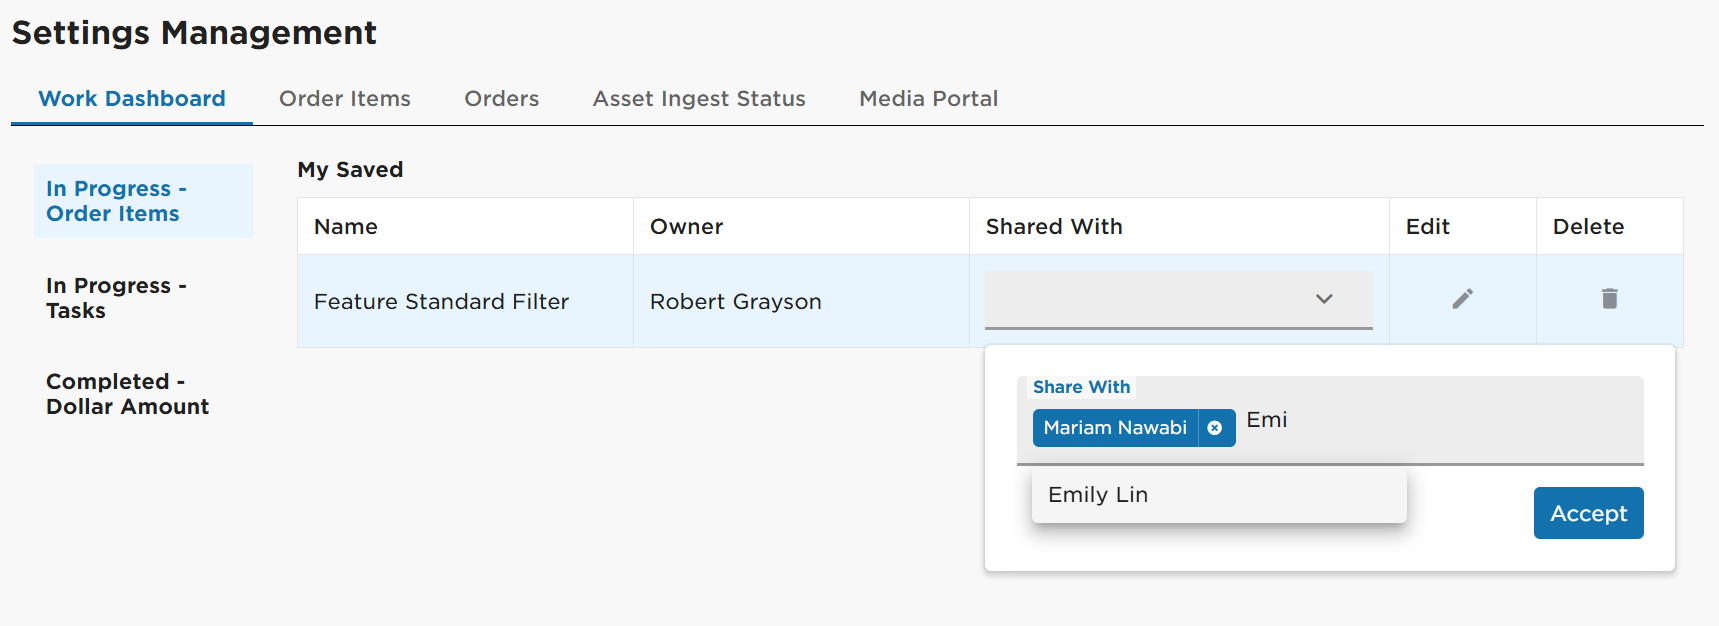The width and height of the screenshot is (1719, 626).
Task: Select In Progress - Order Items sidebar item
Action: coord(143,201)
